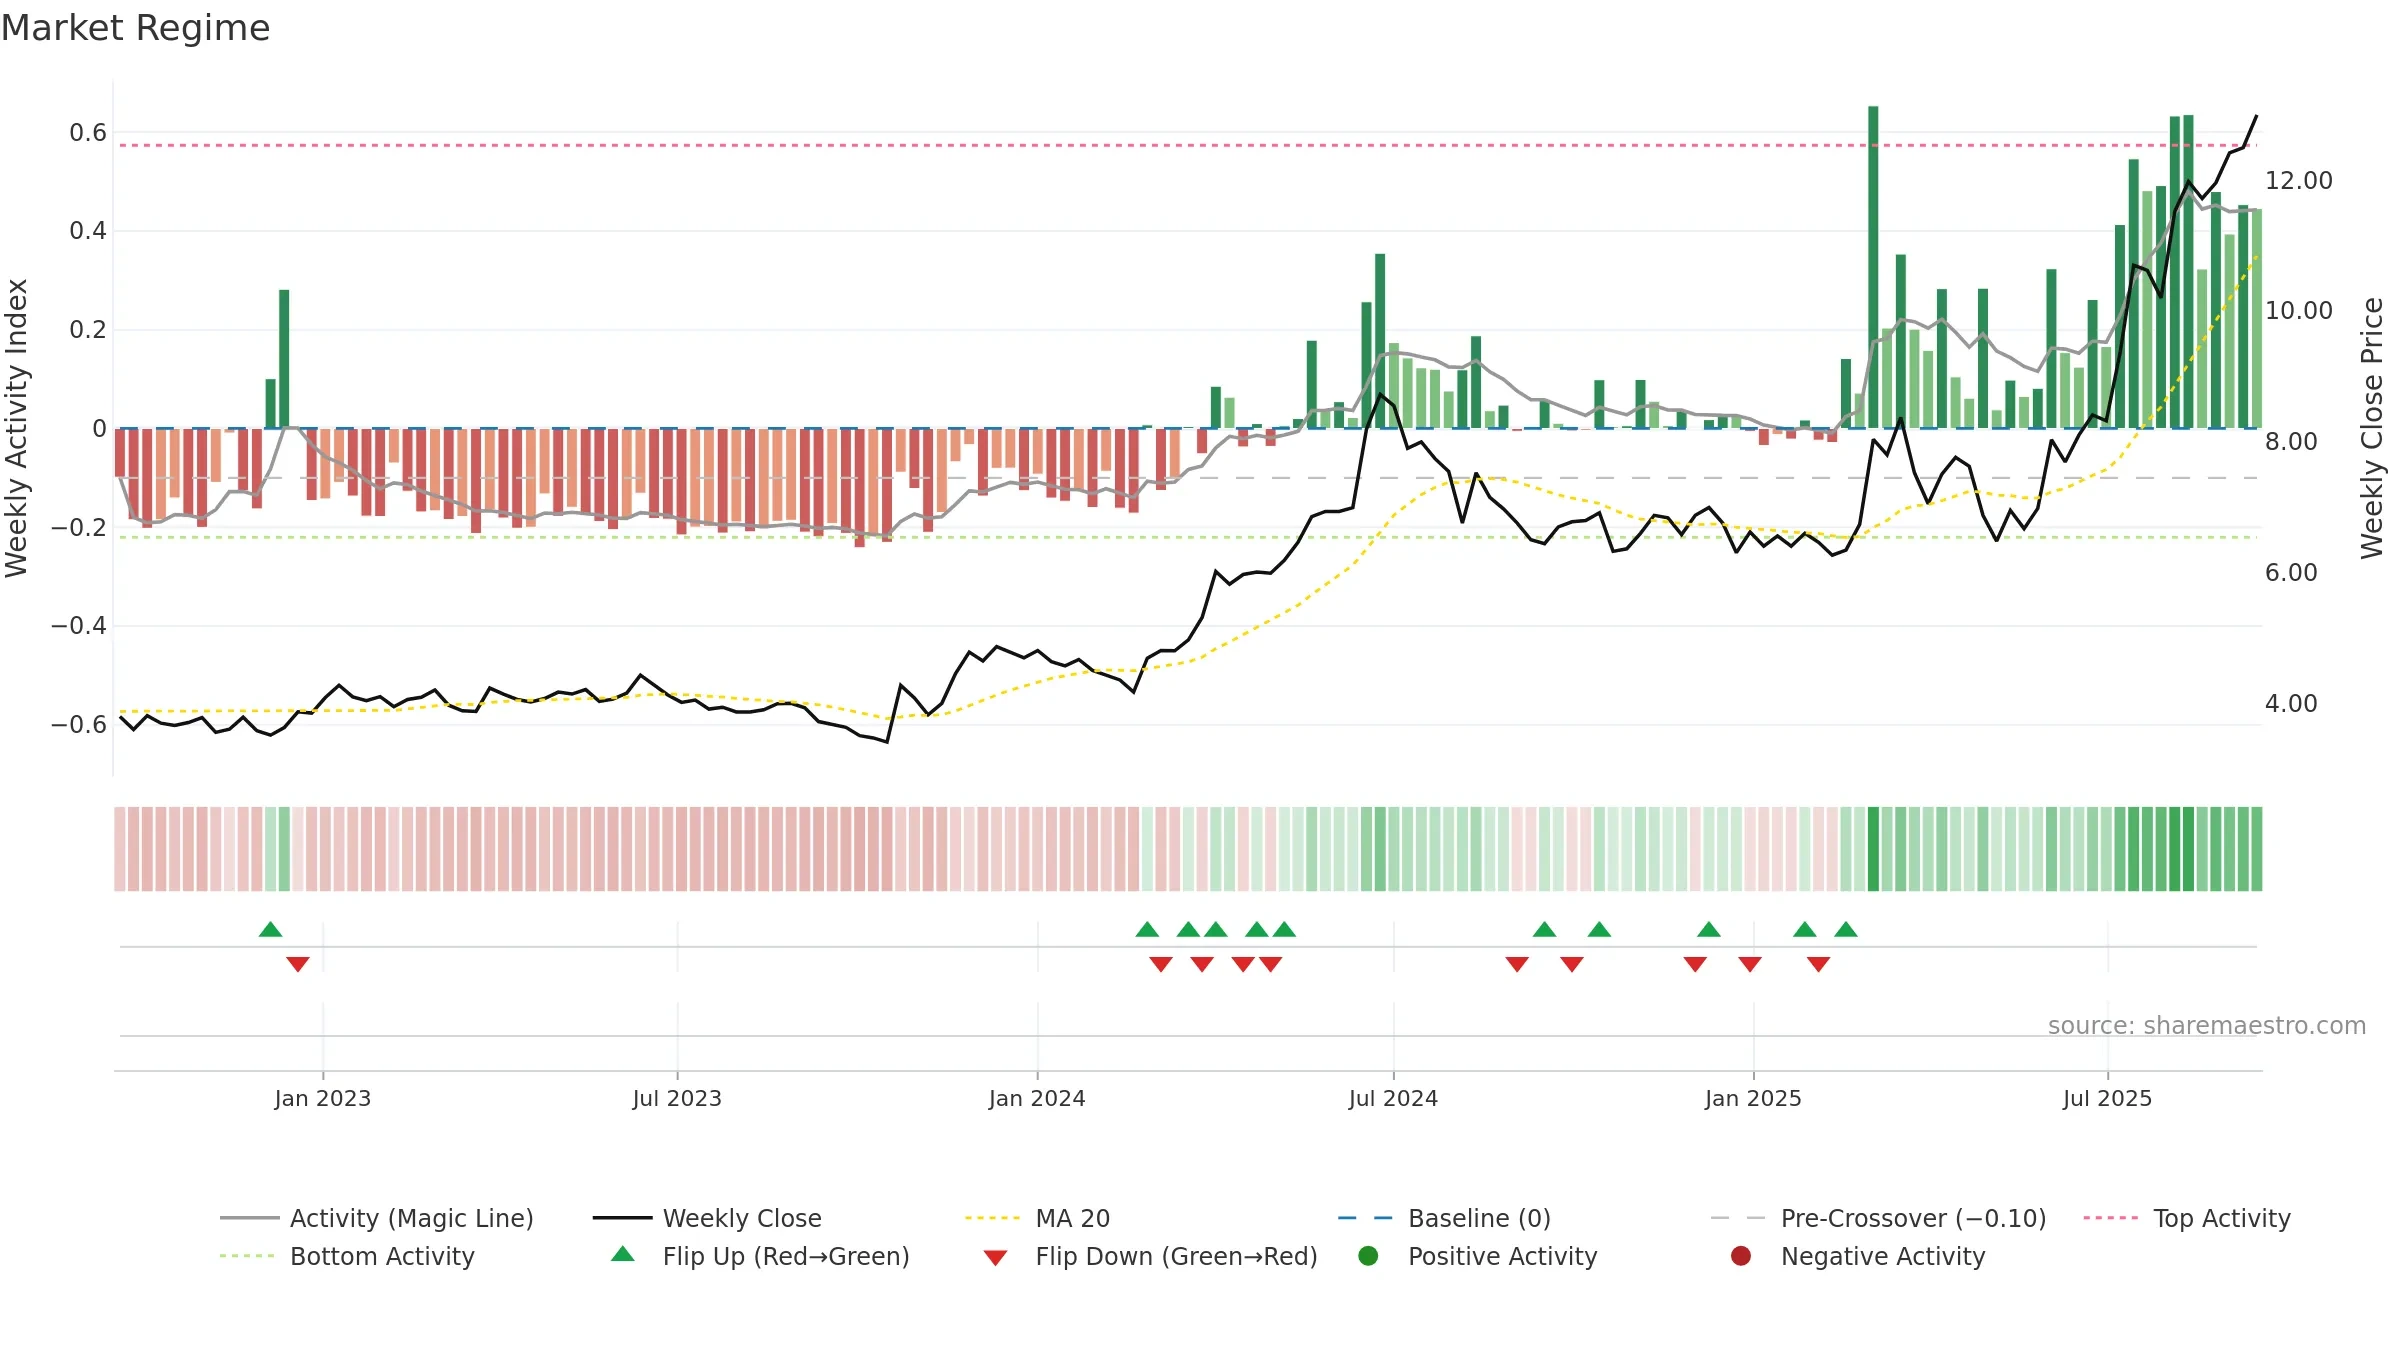Click the −0.4 activity axis value

click(x=78, y=626)
